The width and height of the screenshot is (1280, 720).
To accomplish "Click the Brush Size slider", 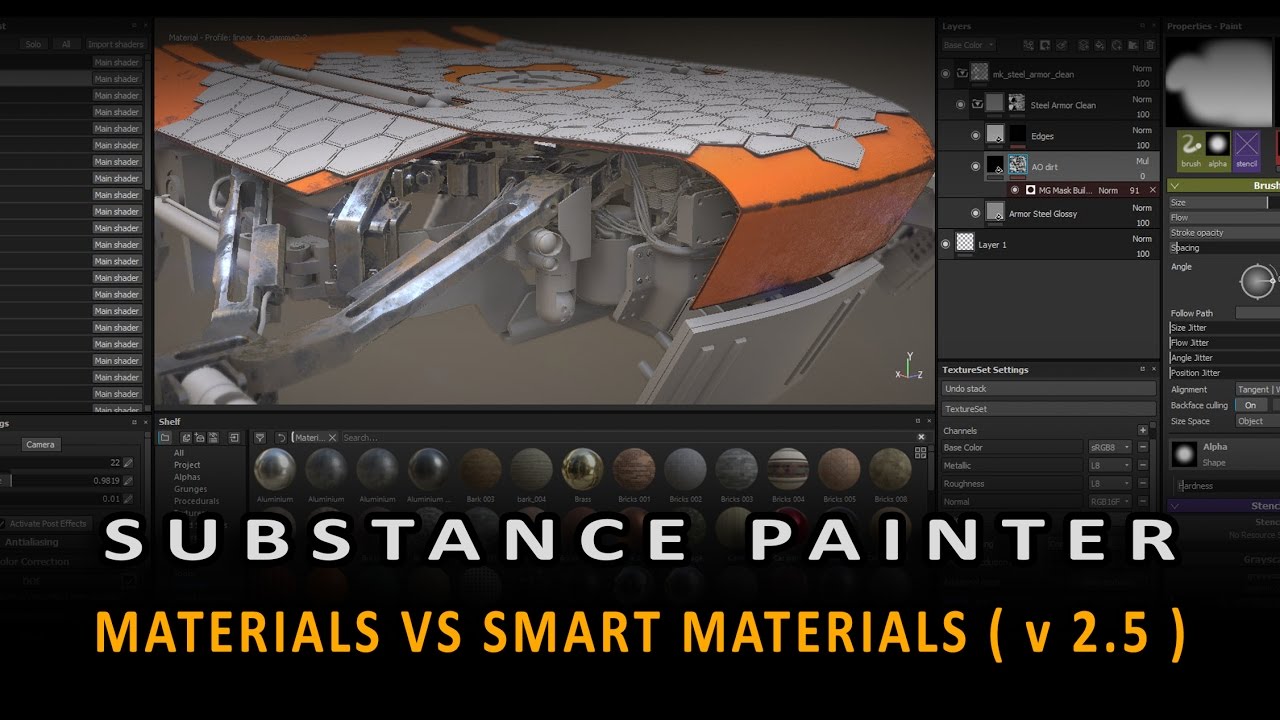I will (x=1224, y=203).
